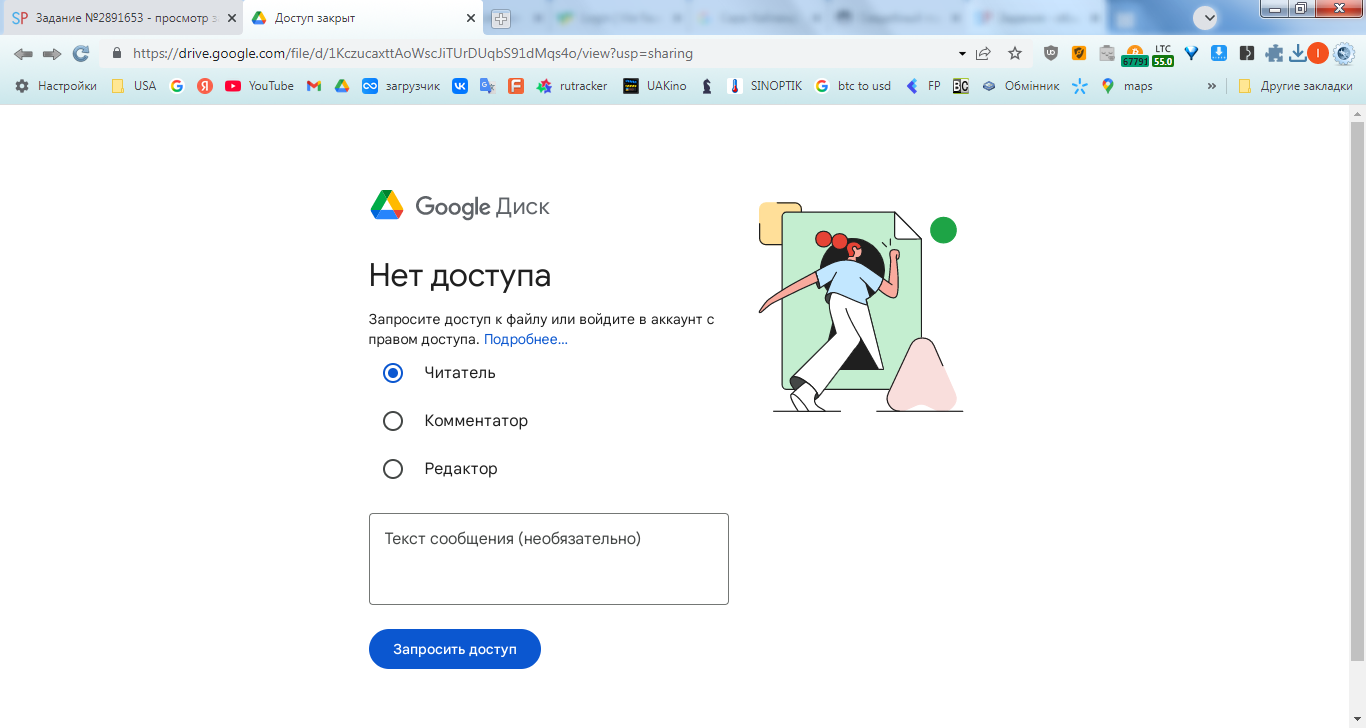The width and height of the screenshot is (1366, 728).
Task: Select the Редактор radio option
Action: point(393,469)
